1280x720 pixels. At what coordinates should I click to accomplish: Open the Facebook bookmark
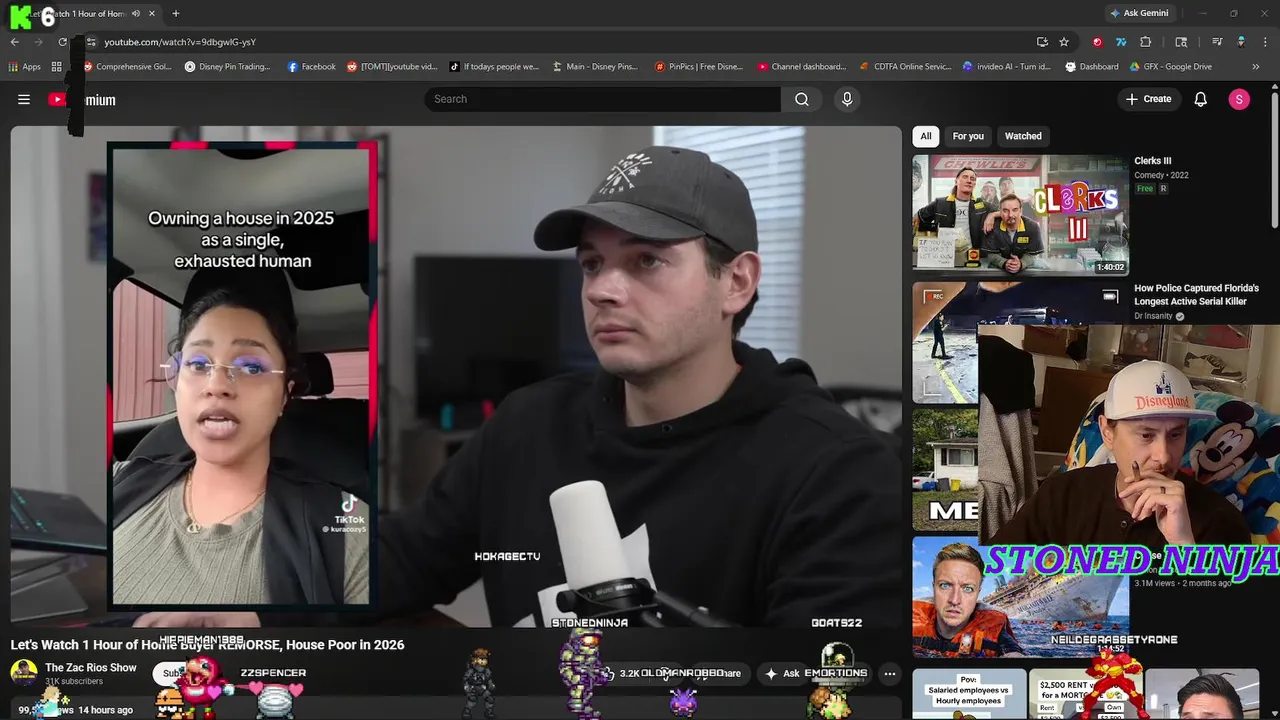(311, 67)
